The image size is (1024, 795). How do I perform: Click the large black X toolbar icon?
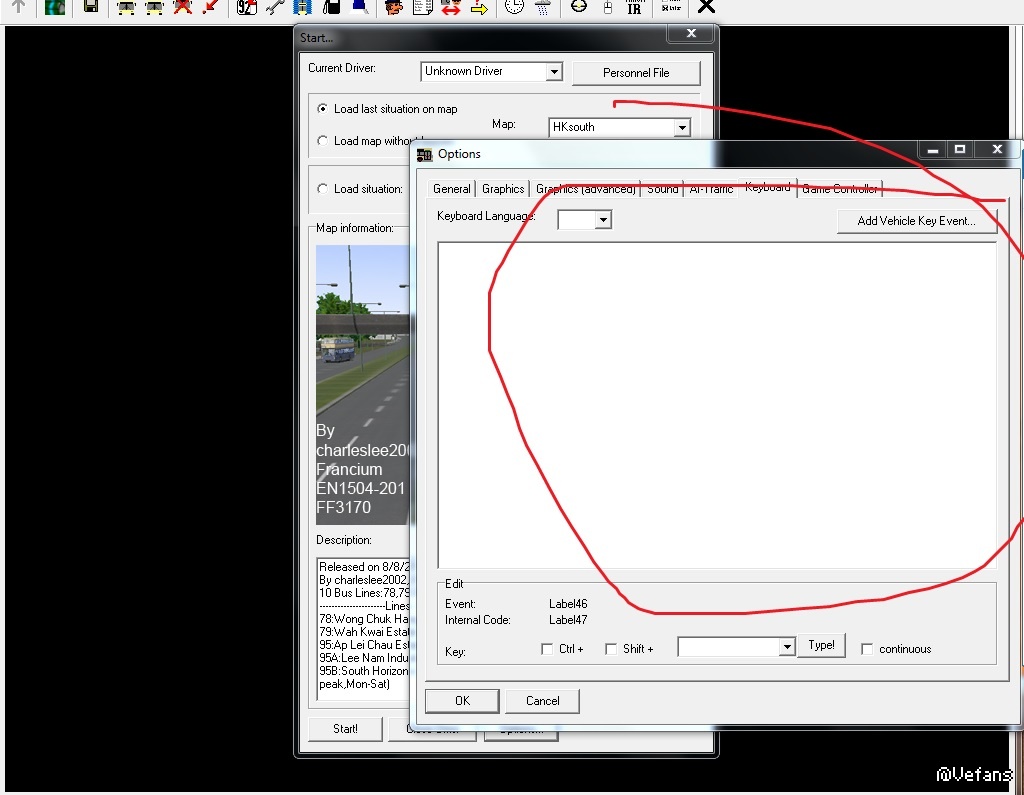(706, 7)
